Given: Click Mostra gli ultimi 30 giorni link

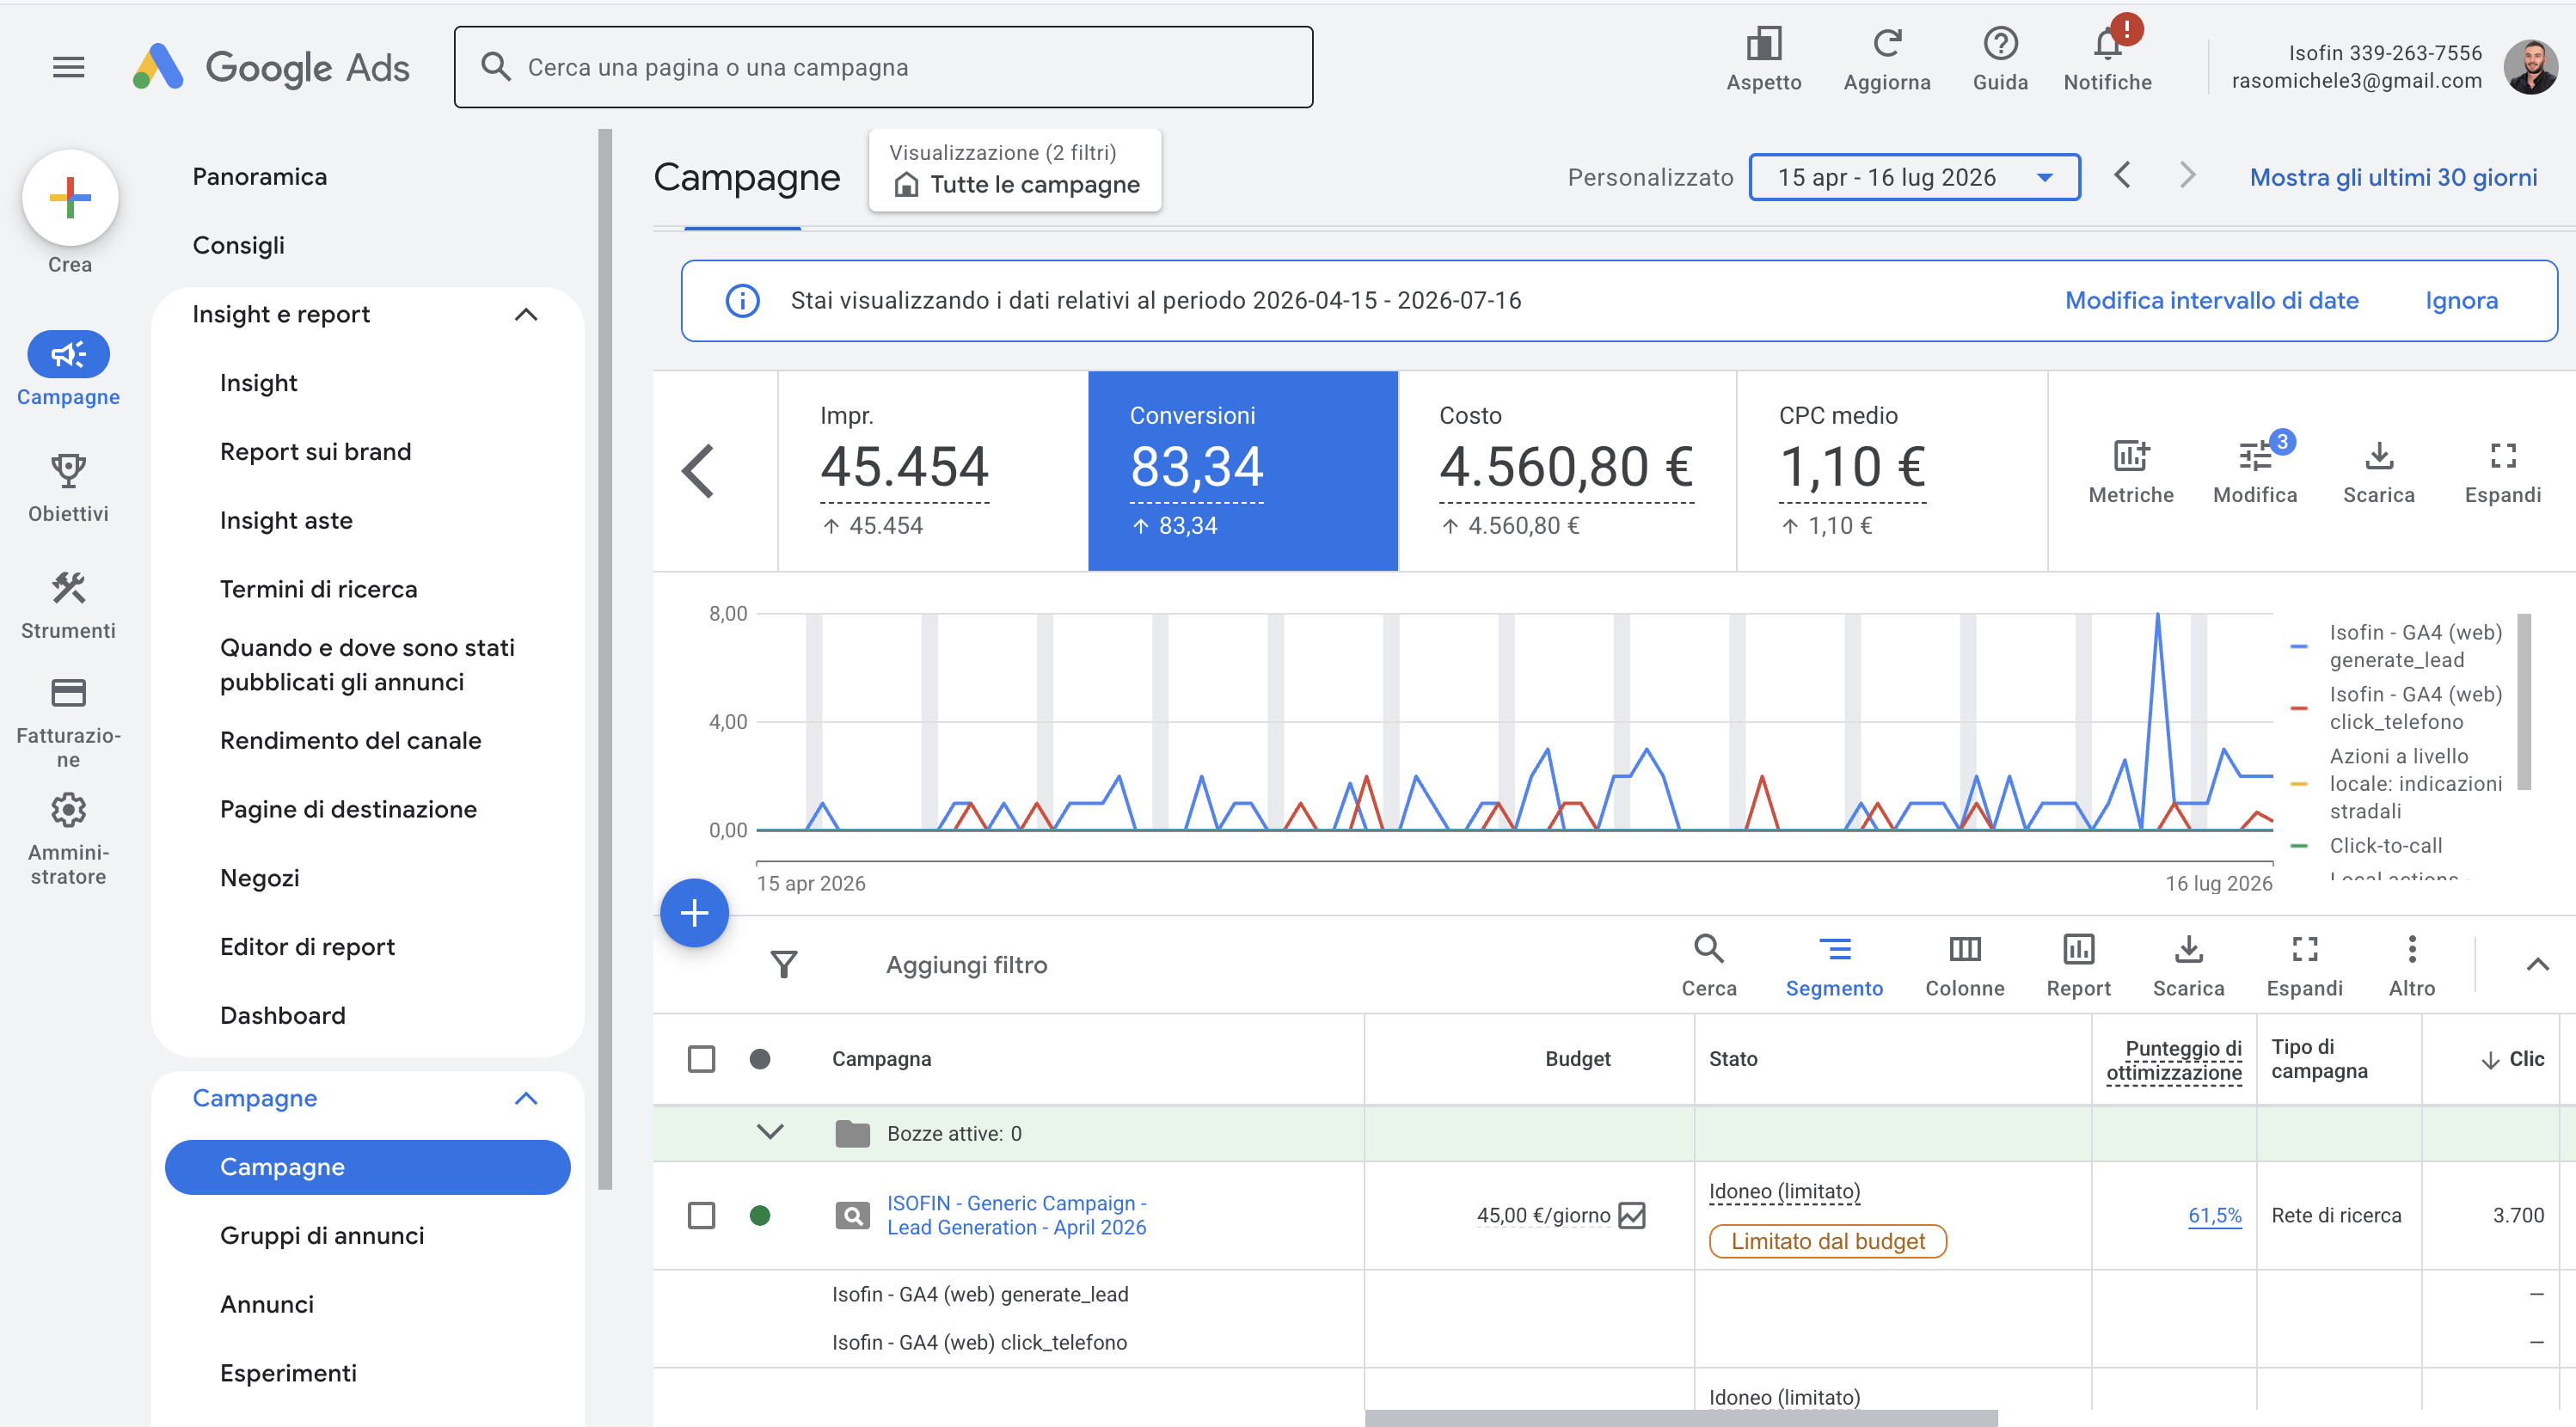Looking at the screenshot, I should (2393, 177).
